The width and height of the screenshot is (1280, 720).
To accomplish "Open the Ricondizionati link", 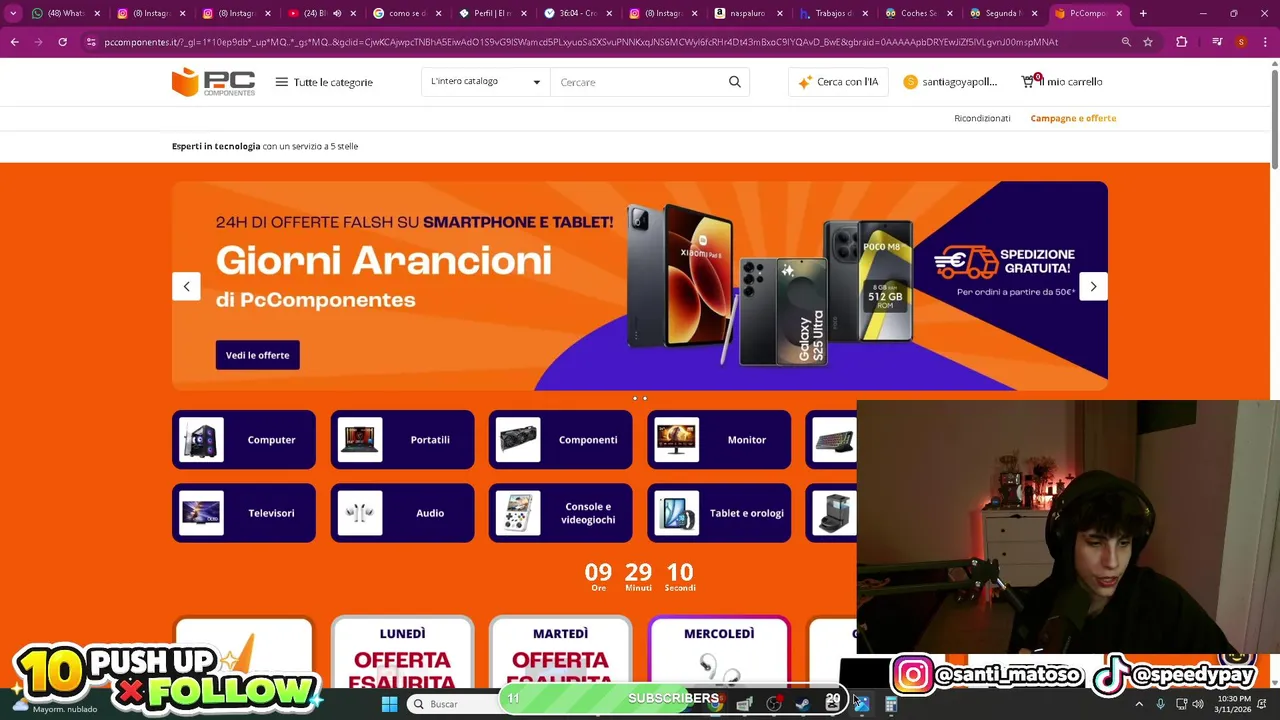I will tap(982, 118).
